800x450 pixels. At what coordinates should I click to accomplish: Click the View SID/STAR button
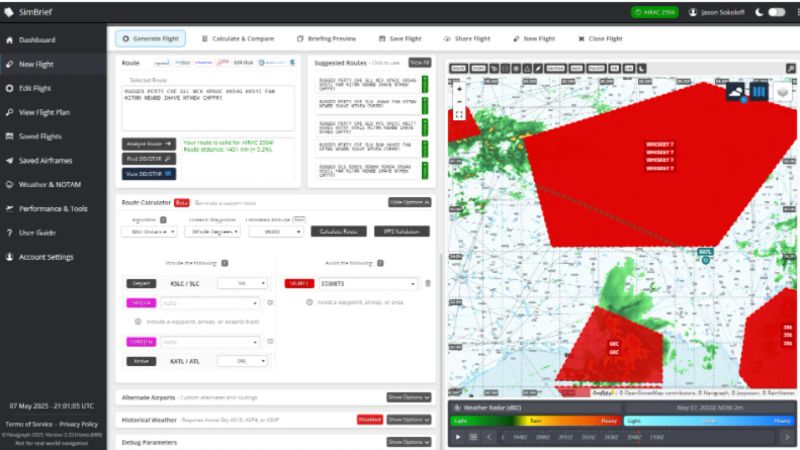tap(149, 174)
